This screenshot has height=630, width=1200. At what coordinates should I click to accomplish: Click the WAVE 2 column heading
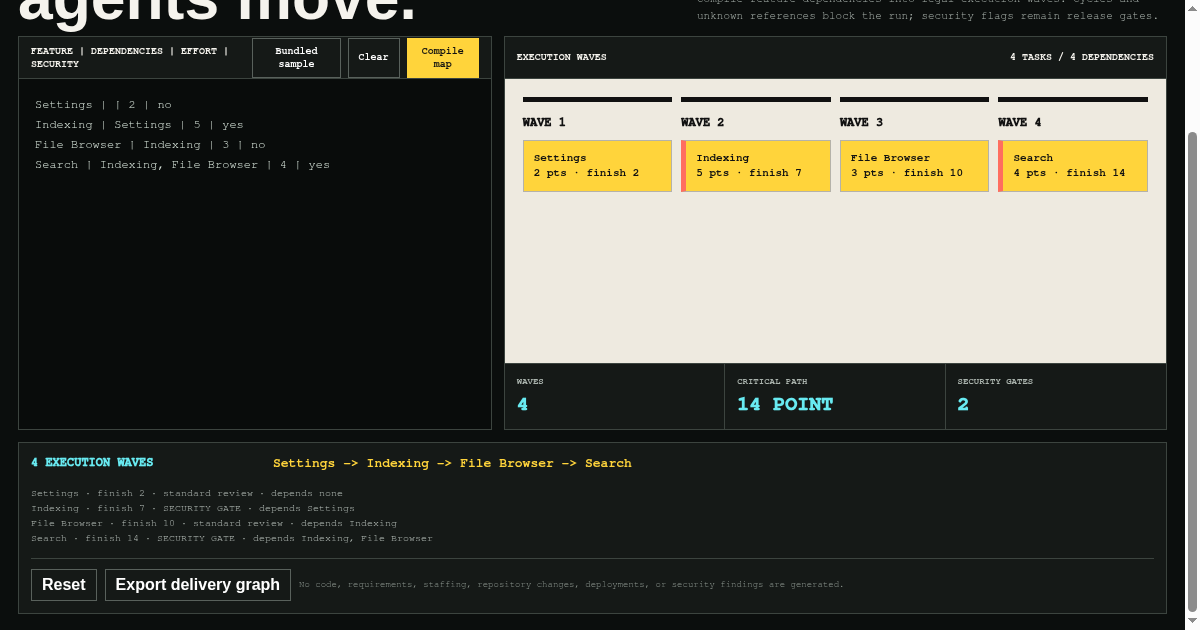703,122
